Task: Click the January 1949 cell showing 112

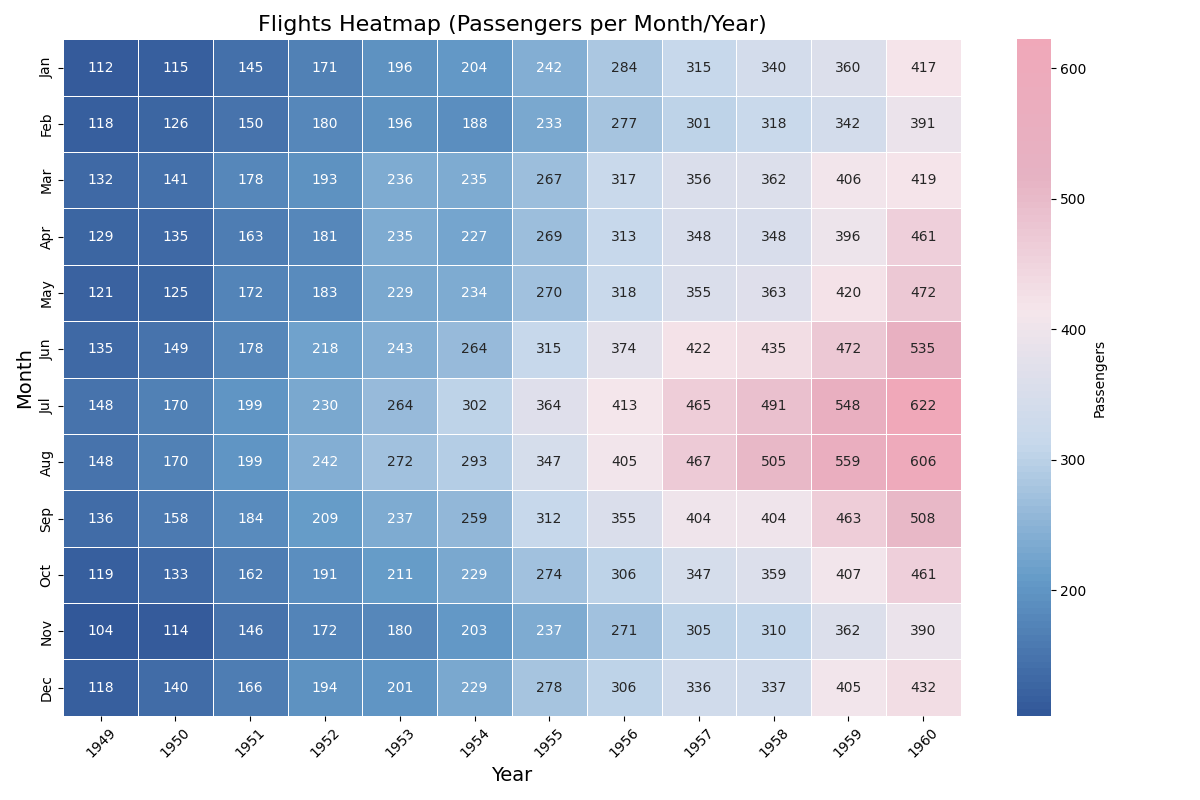Action: coord(101,68)
